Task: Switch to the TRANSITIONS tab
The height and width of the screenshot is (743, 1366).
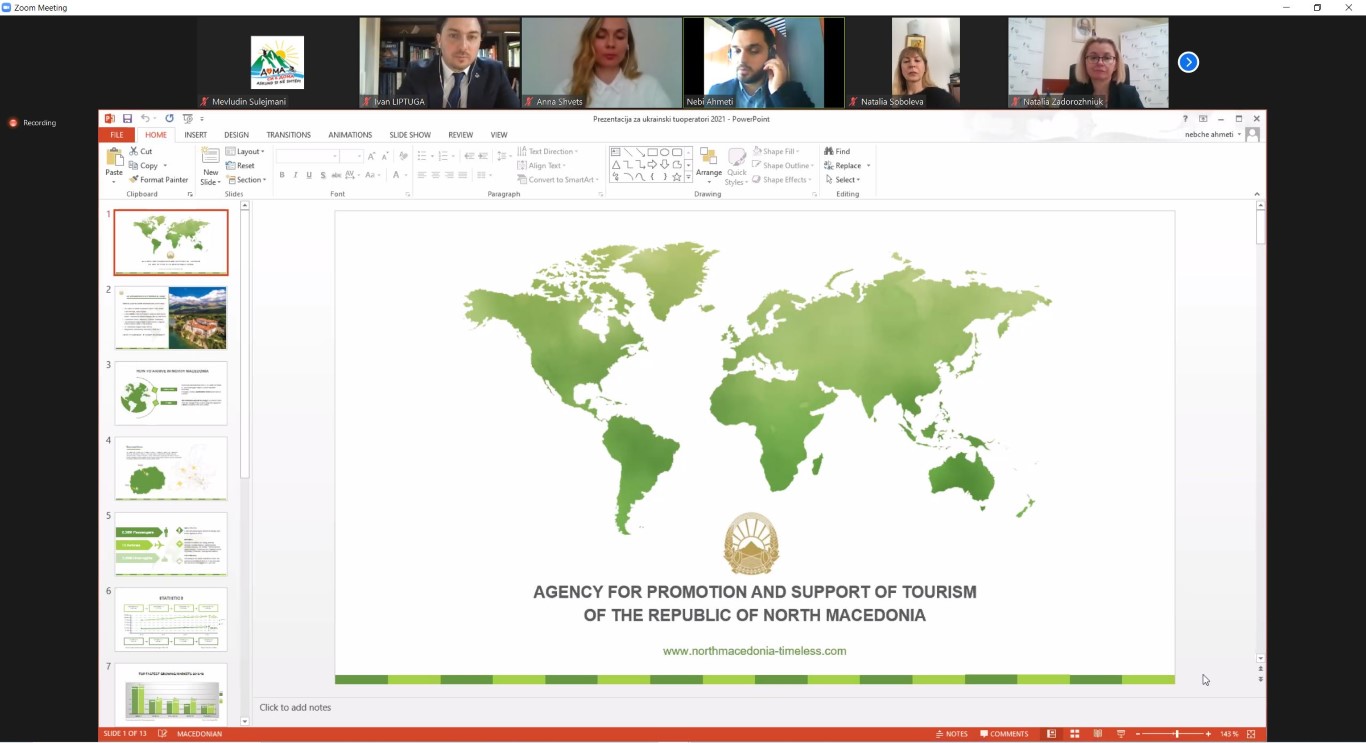Action: 289,135
